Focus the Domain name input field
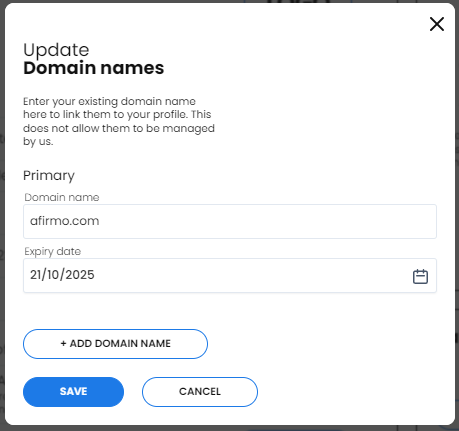This screenshot has height=431, width=459. click(x=230, y=221)
